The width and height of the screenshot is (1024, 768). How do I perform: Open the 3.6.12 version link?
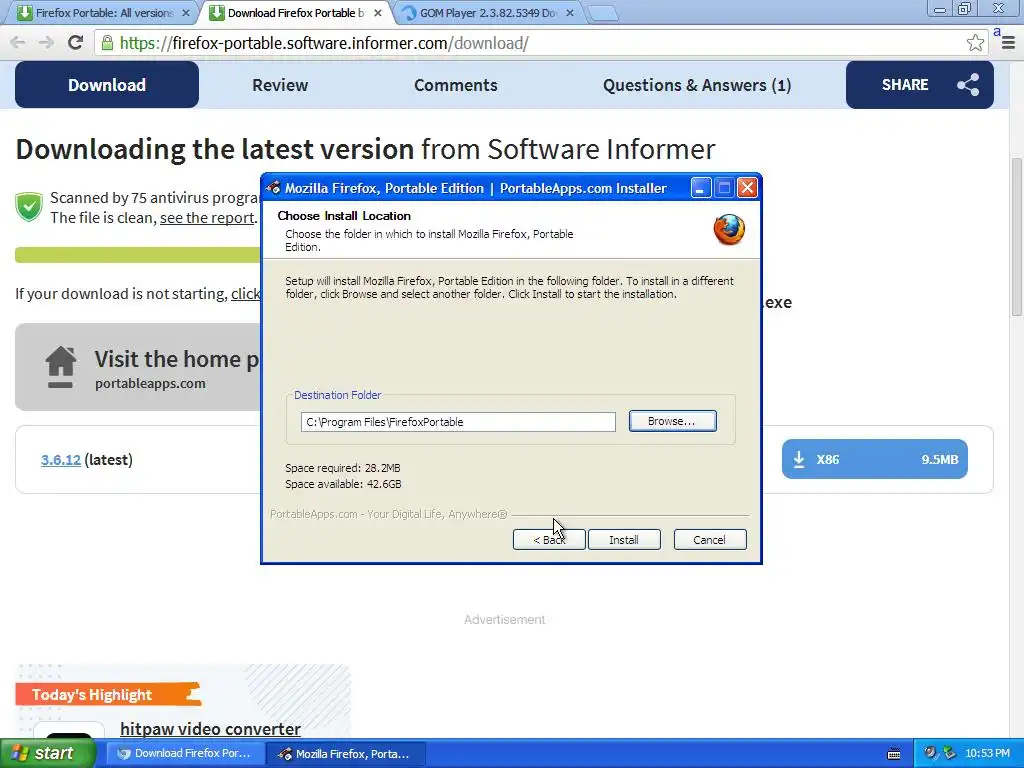point(61,460)
